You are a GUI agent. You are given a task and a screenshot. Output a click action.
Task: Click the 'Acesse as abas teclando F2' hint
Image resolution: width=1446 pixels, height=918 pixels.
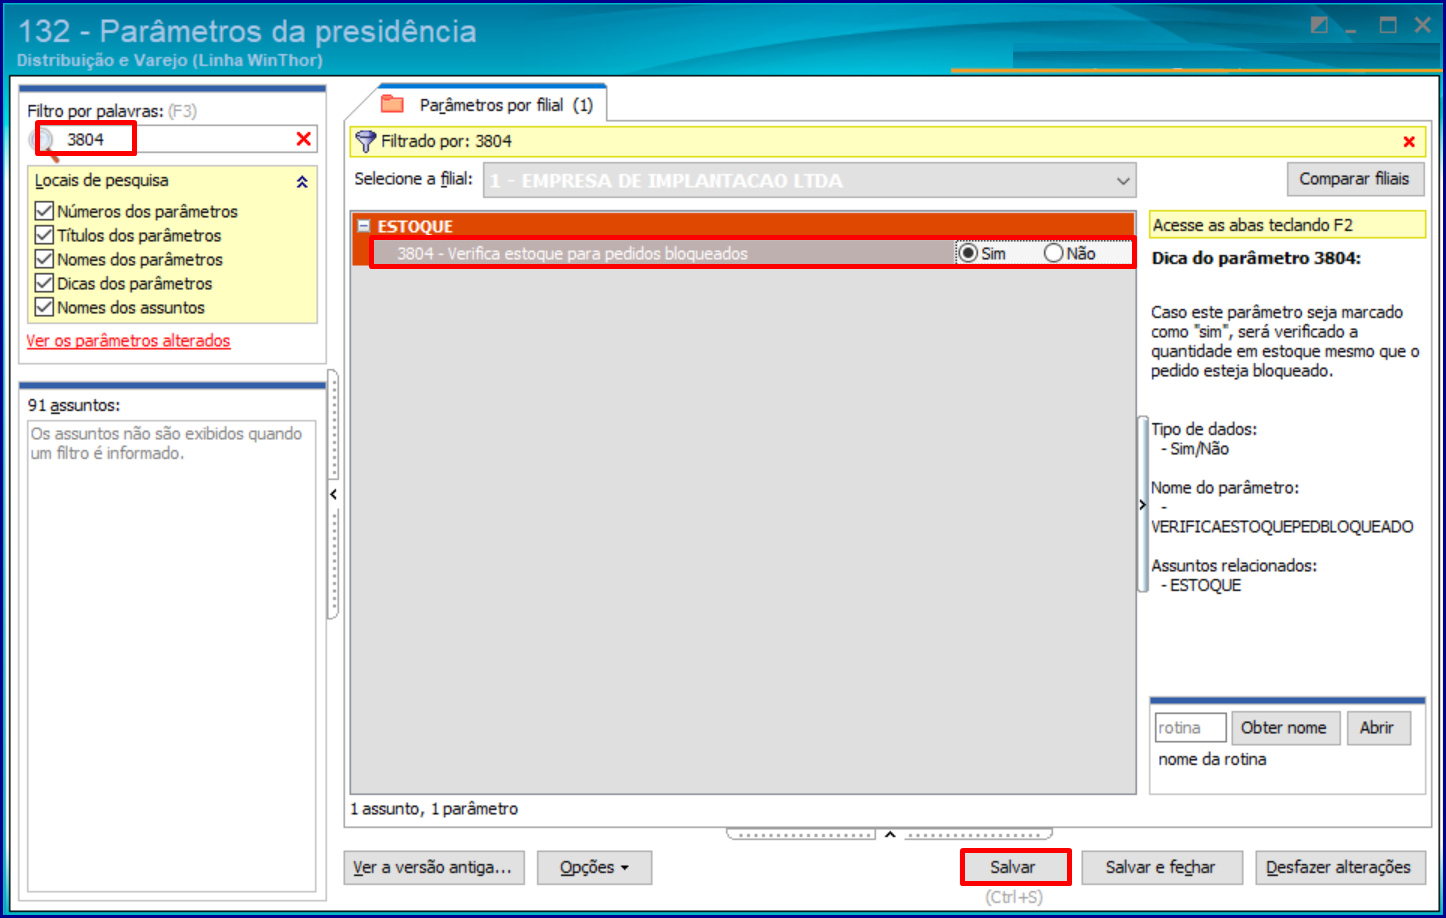pos(1288,225)
